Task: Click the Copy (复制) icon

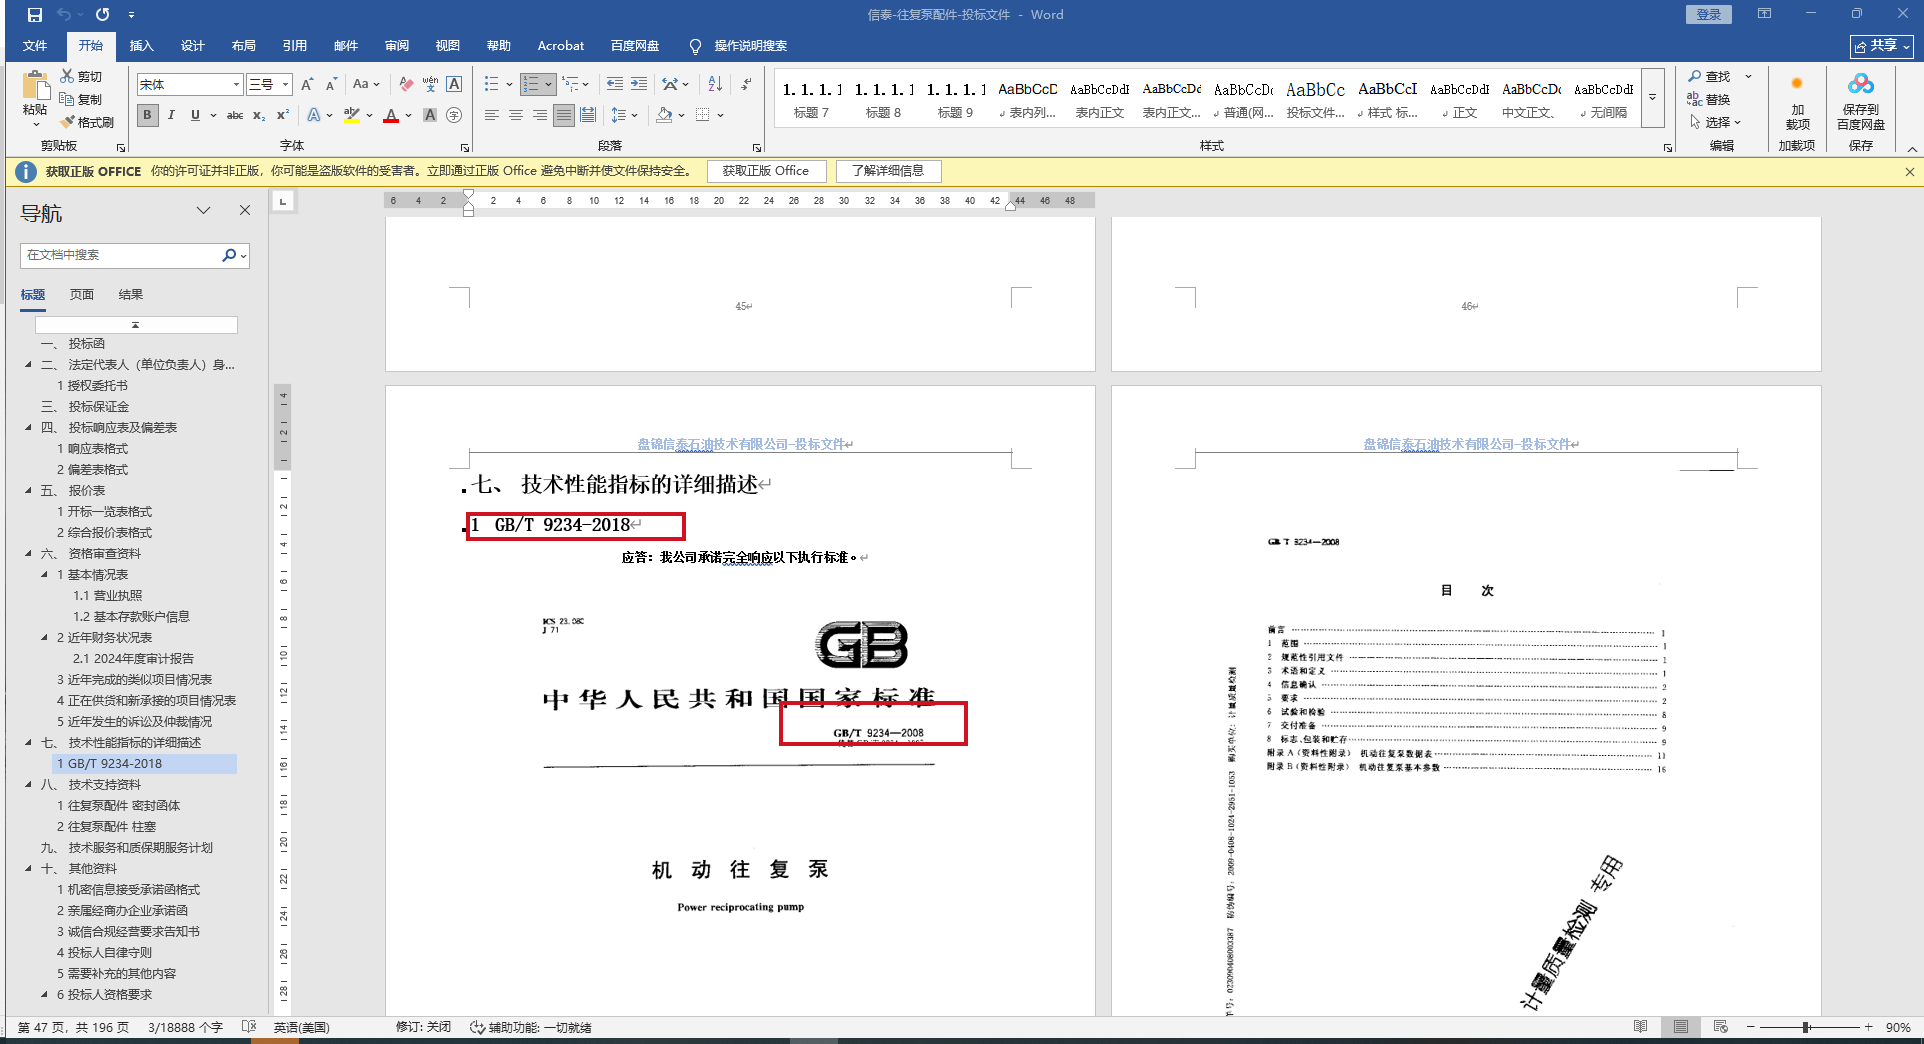Action: [x=67, y=99]
